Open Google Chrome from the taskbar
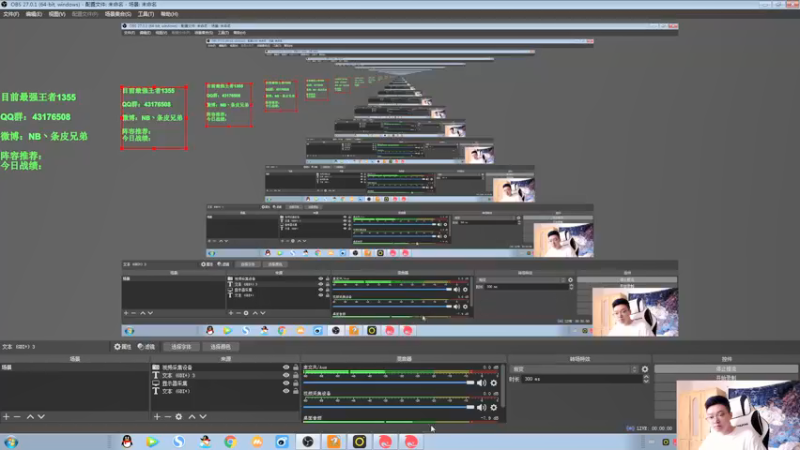Image resolution: width=800 pixels, height=450 pixels. [230, 442]
